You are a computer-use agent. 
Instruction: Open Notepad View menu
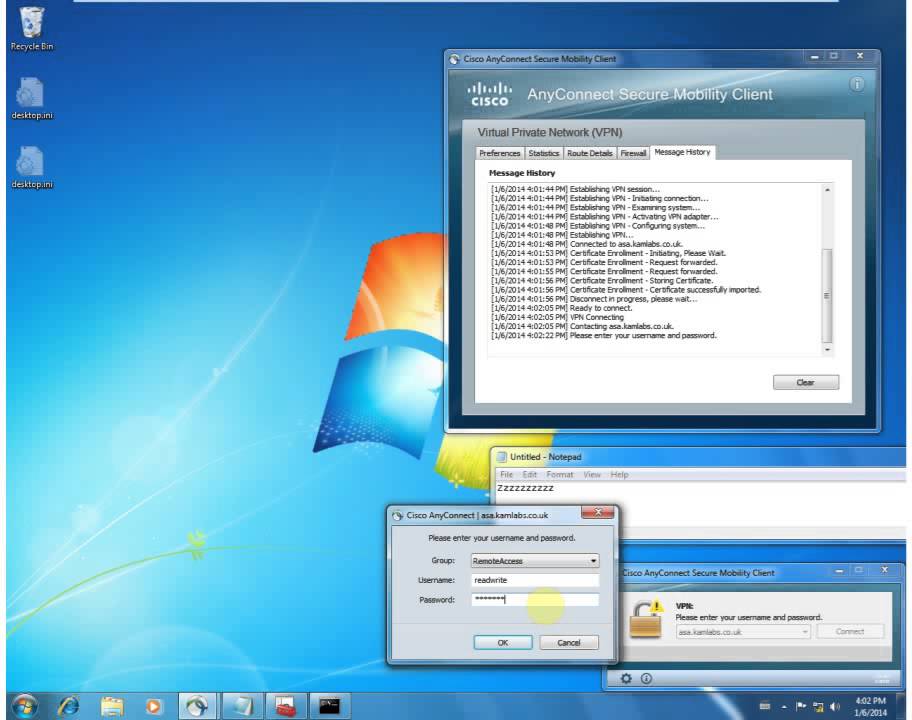click(x=592, y=475)
